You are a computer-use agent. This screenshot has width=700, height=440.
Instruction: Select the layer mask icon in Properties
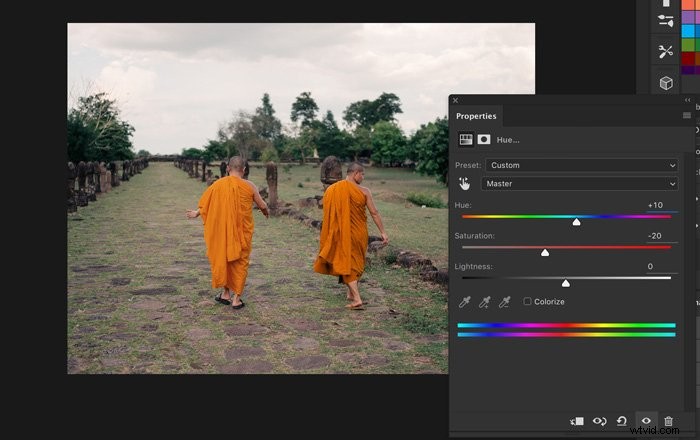coord(484,140)
